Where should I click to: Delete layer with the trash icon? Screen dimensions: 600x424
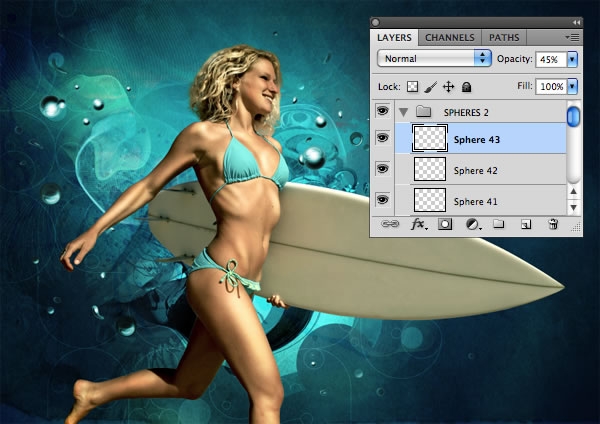[x=553, y=224]
